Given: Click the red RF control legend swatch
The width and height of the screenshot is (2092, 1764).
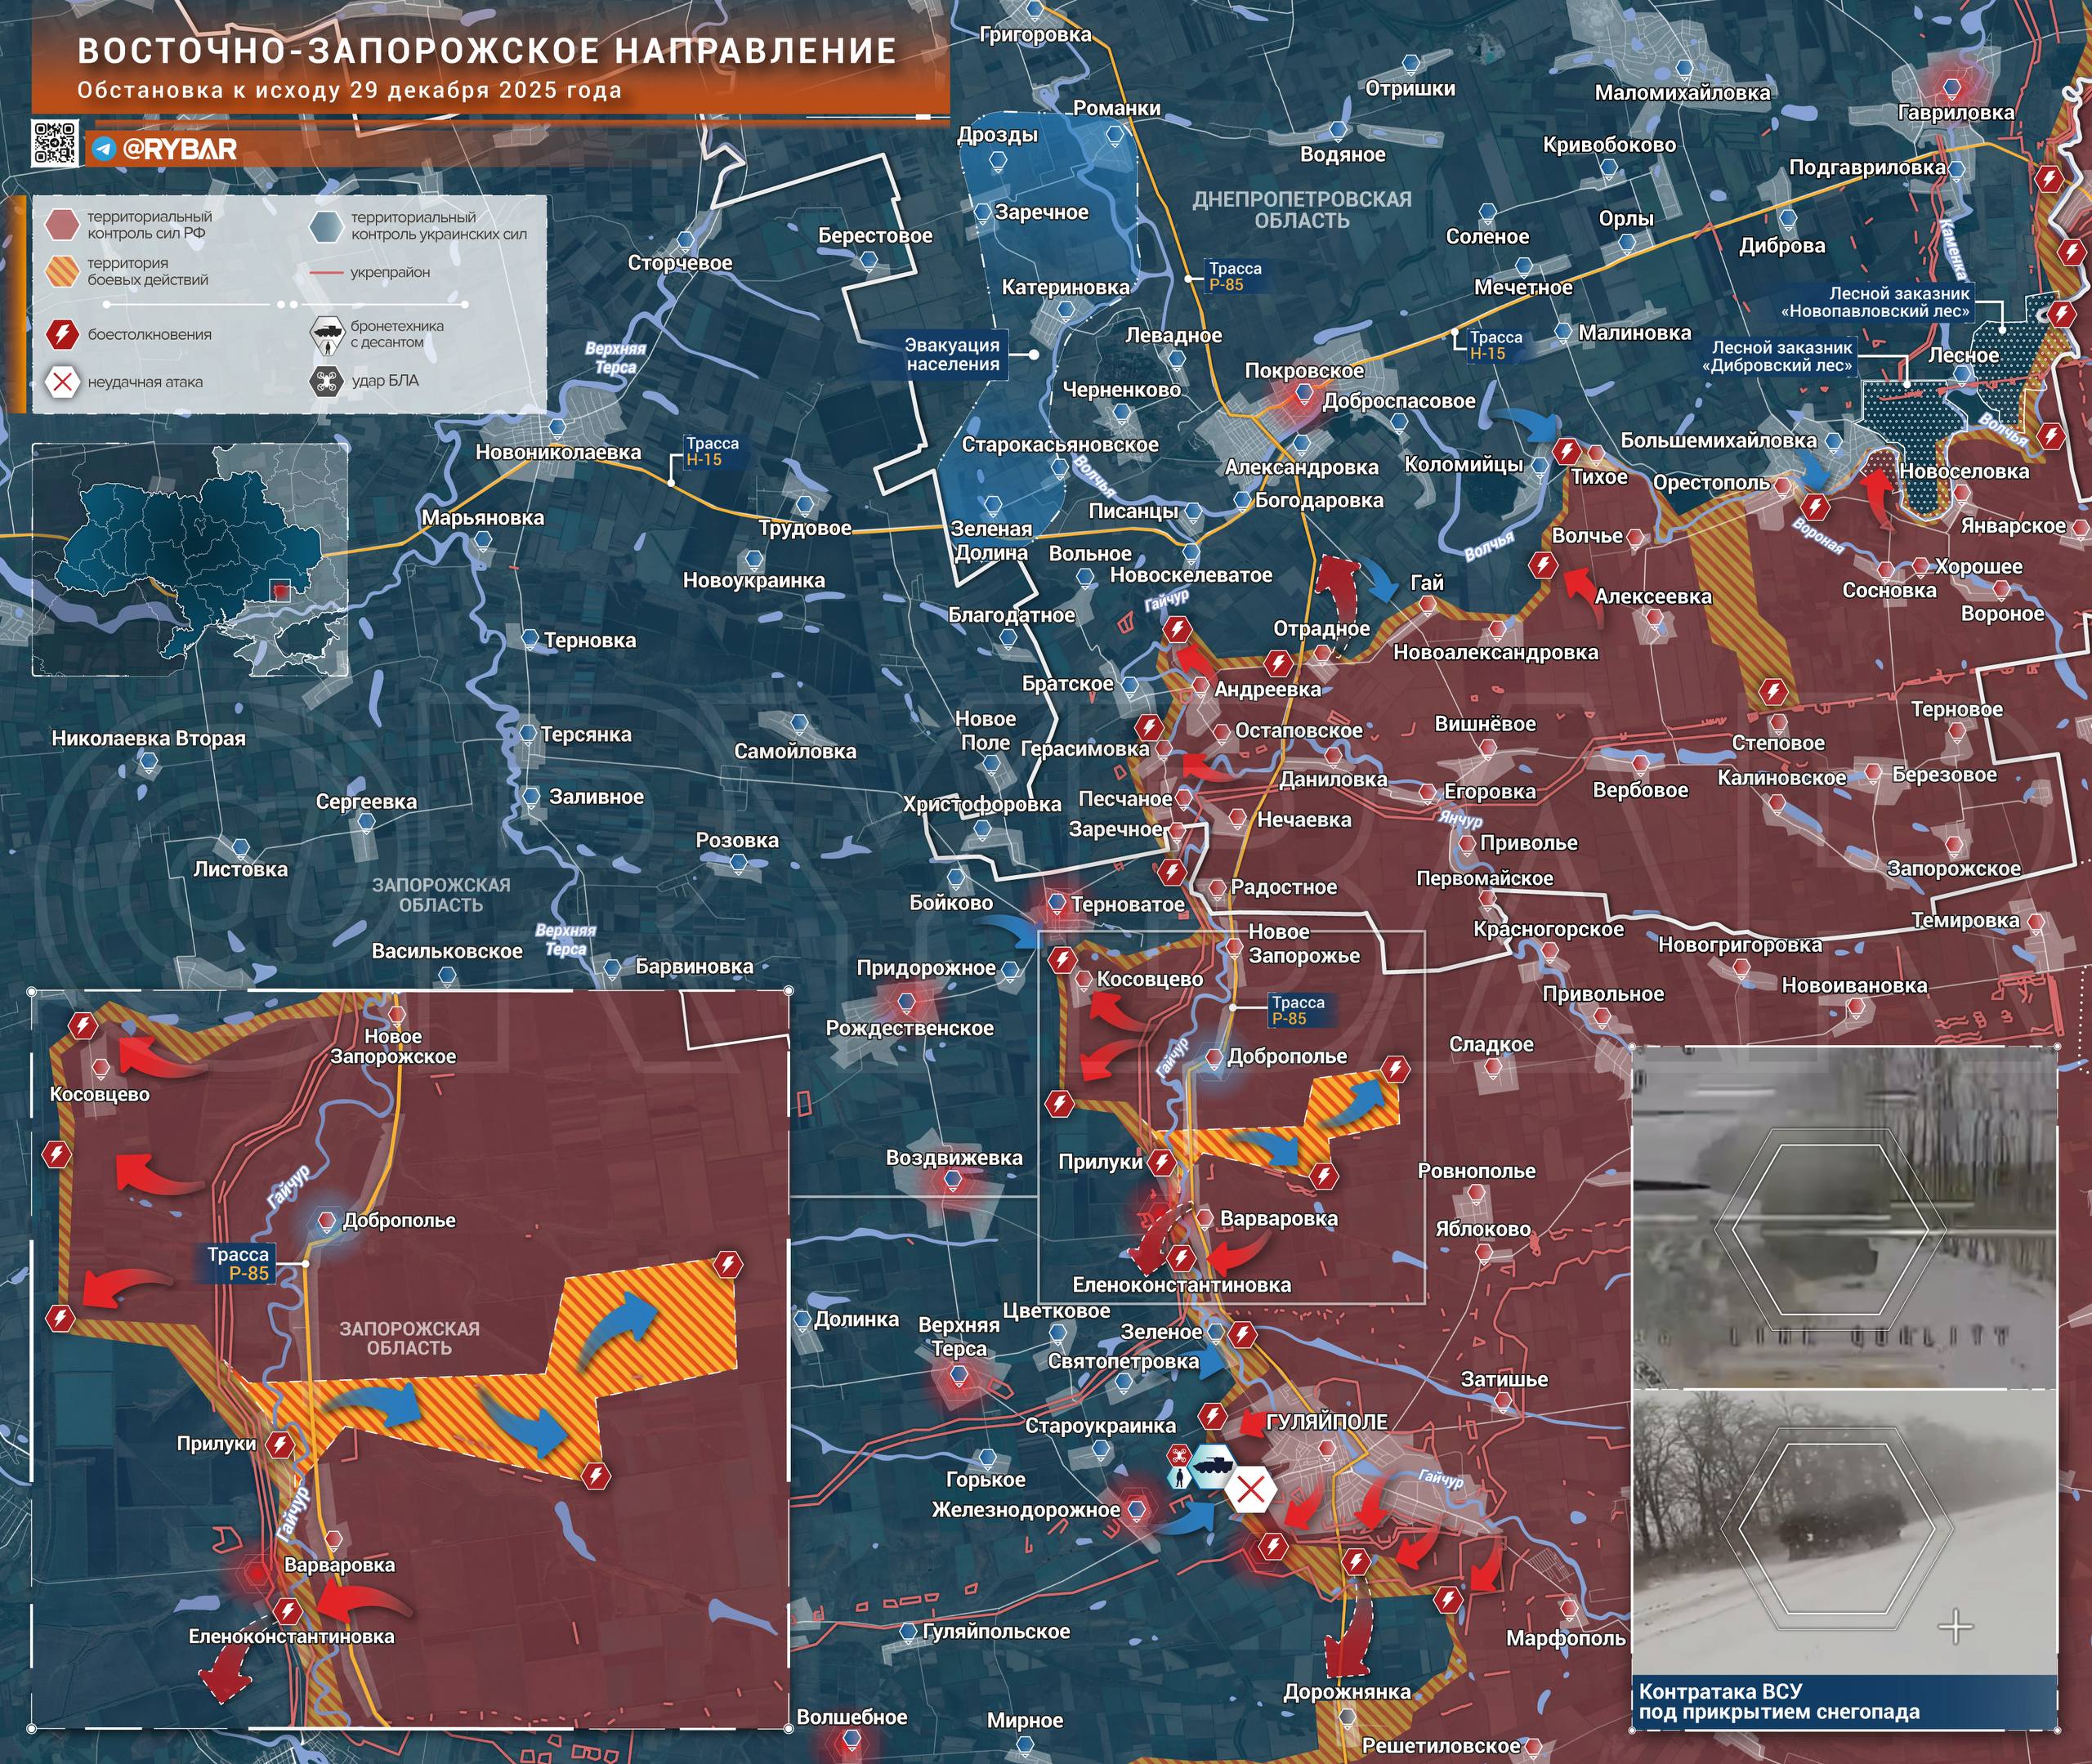Looking at the screenshot, I should [62, 224].
